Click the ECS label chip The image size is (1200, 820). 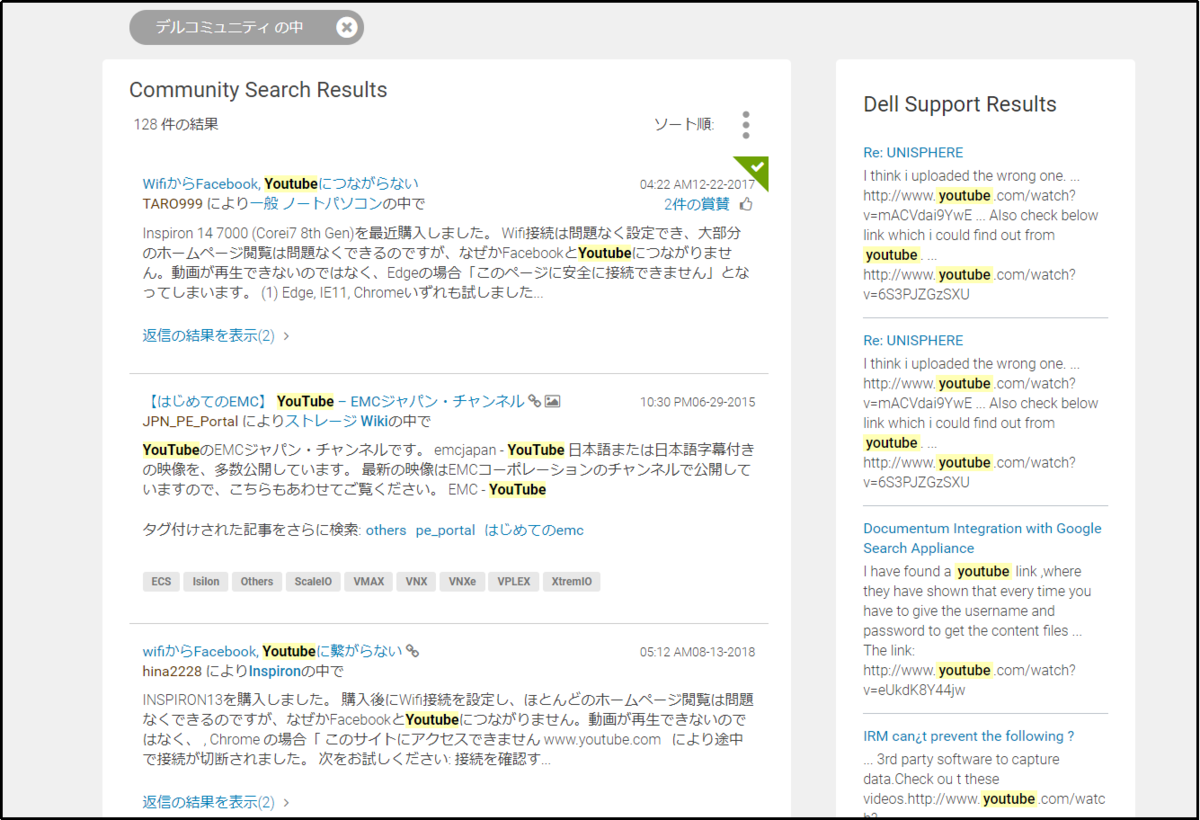161,582
